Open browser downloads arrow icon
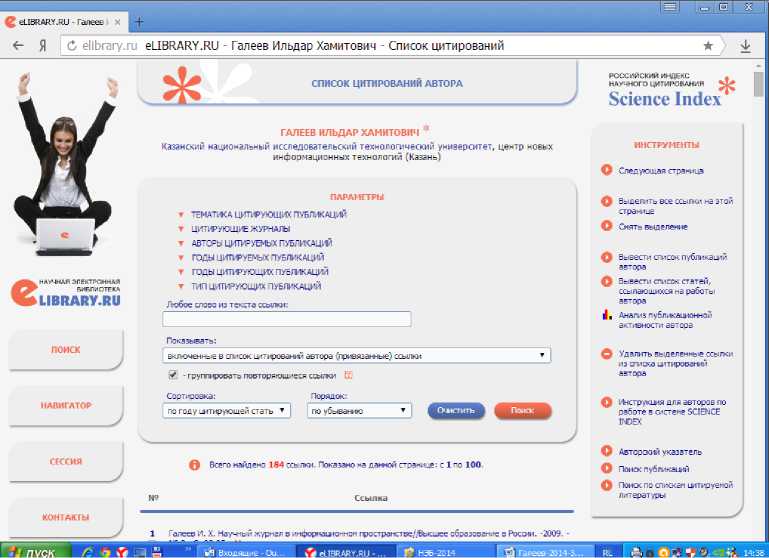 pos(745,46)
